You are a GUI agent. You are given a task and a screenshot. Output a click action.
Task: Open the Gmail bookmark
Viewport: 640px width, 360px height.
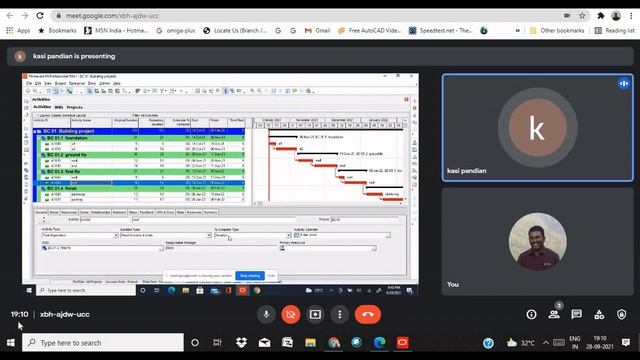tap(317, 31)
